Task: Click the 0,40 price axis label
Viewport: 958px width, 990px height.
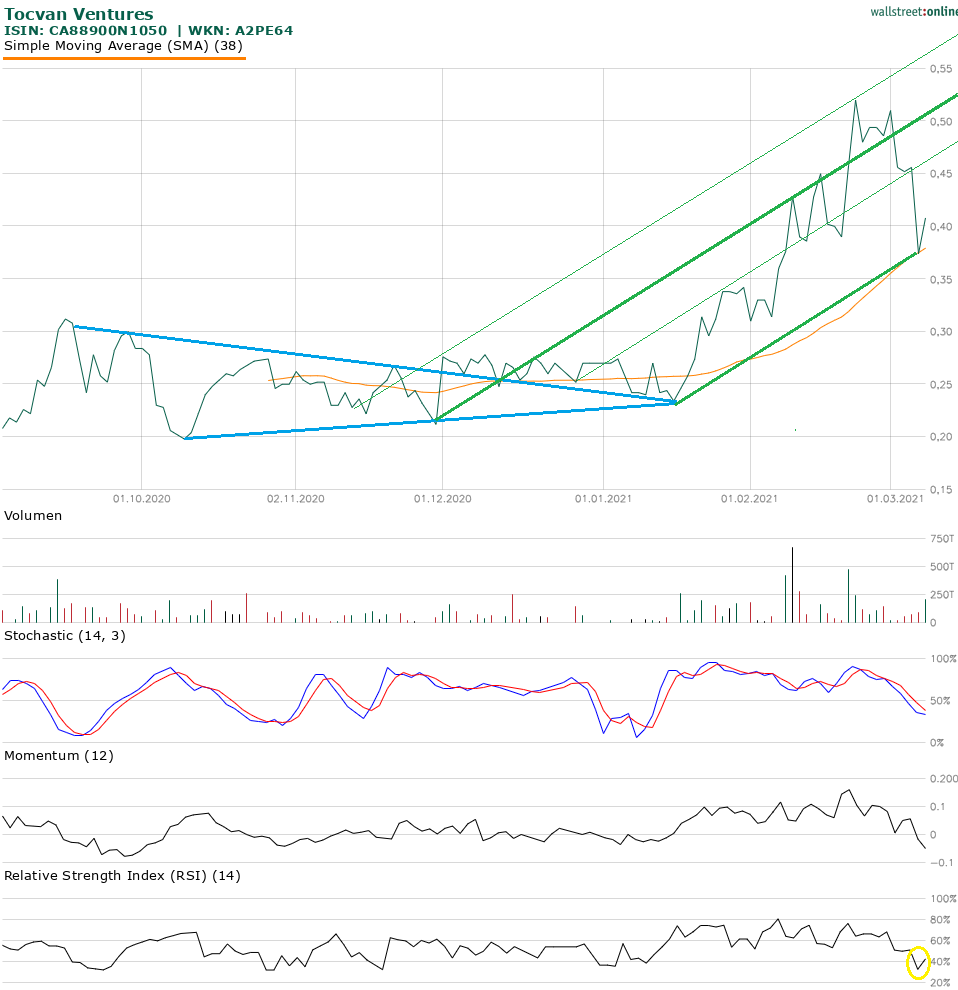Action: click(940, 226)
